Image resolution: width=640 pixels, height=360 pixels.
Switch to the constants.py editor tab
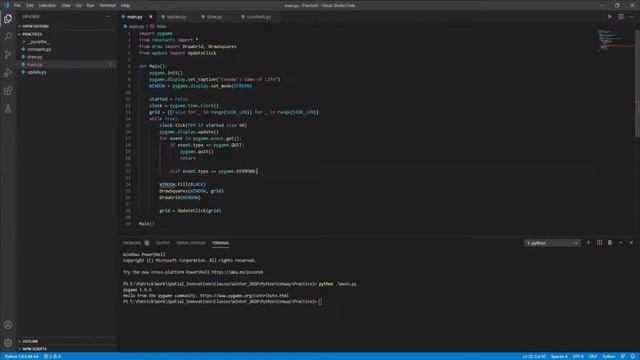(259, 17)
